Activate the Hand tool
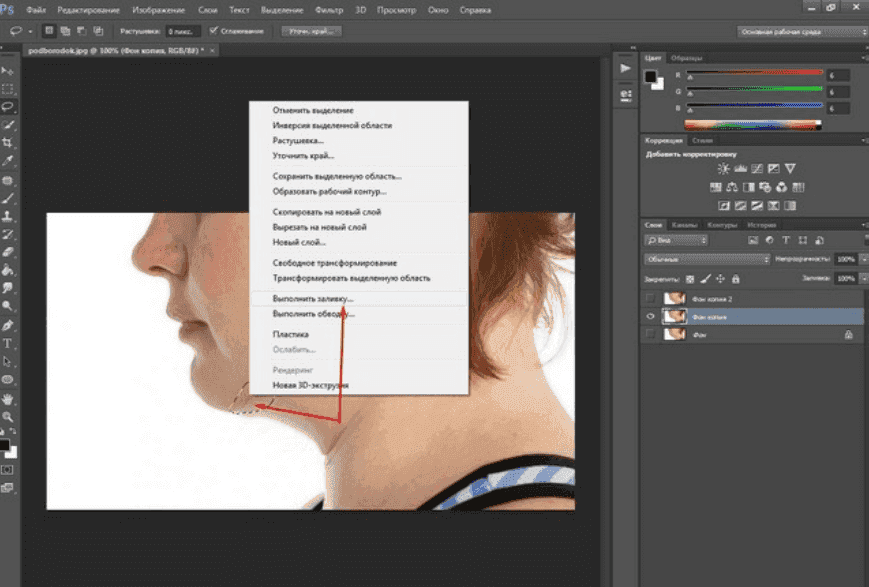Image resolution: width=869 pixels, height=587 pixels. point(8,398)
